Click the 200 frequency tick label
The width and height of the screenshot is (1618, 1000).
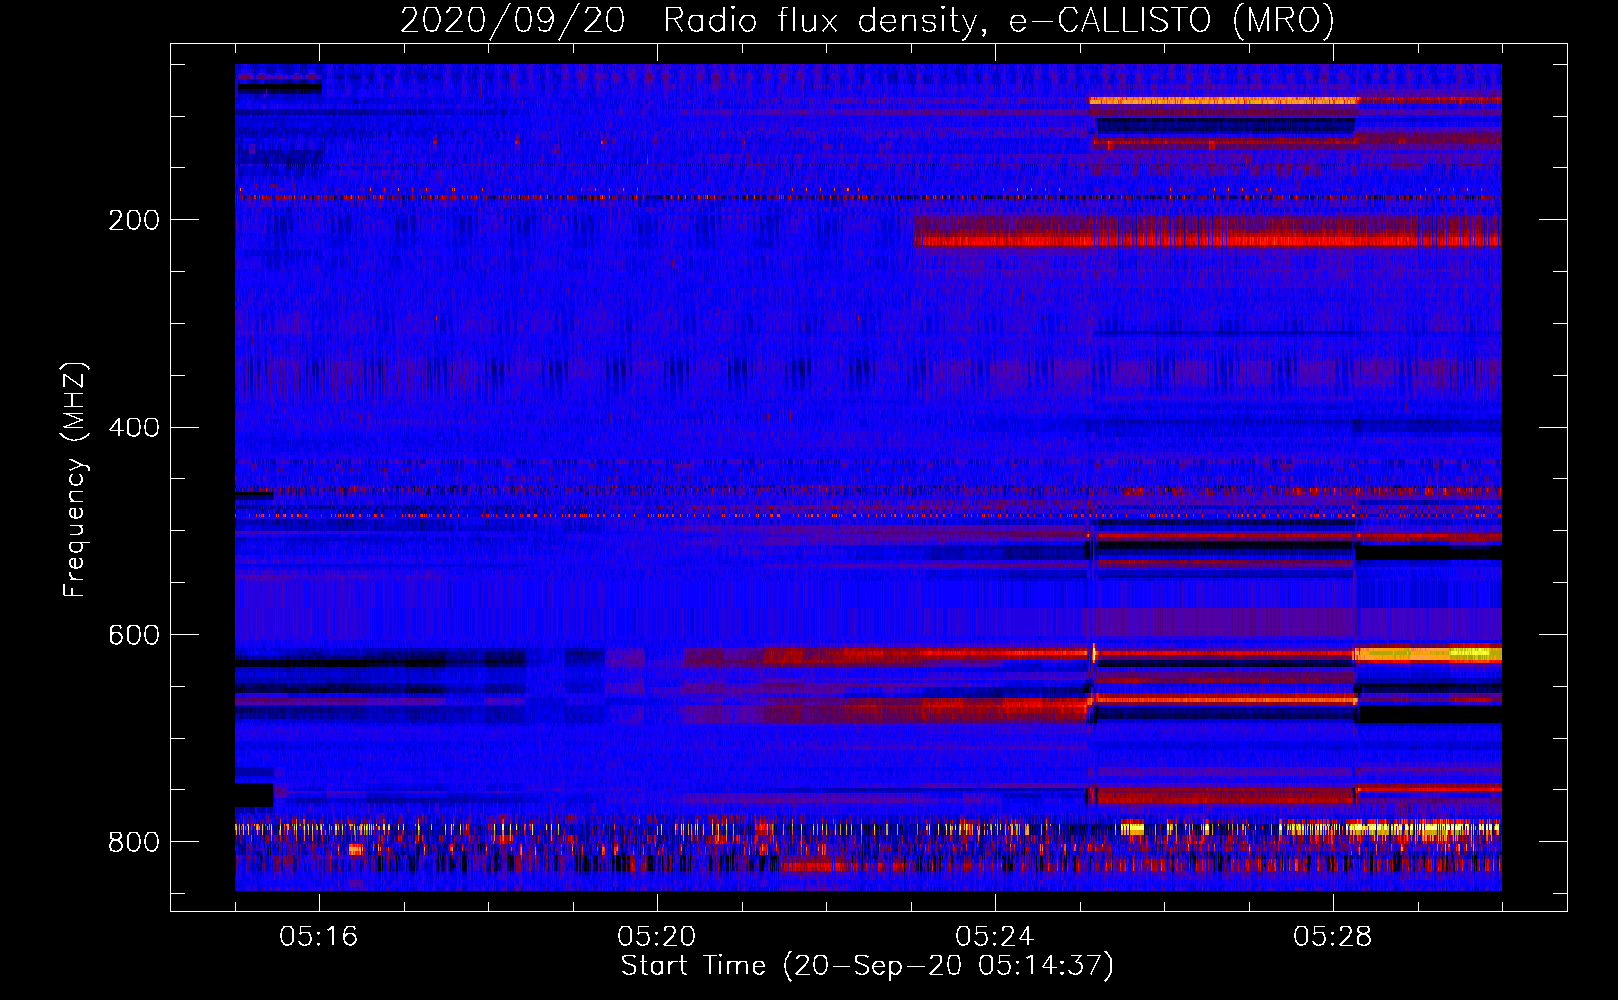click(133, 220)
